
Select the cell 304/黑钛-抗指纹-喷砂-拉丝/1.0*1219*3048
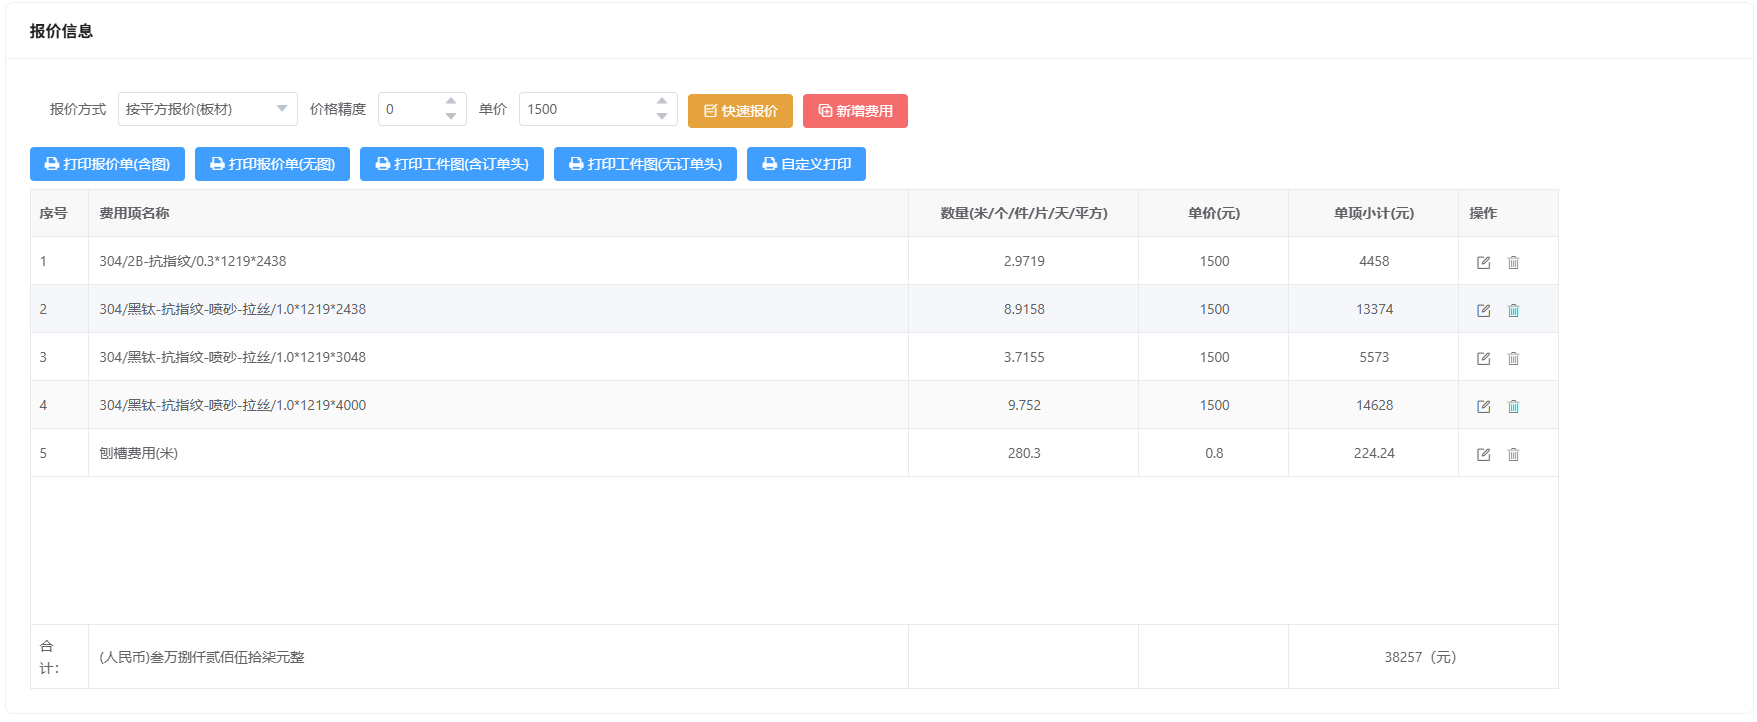[x=498, y=357]
